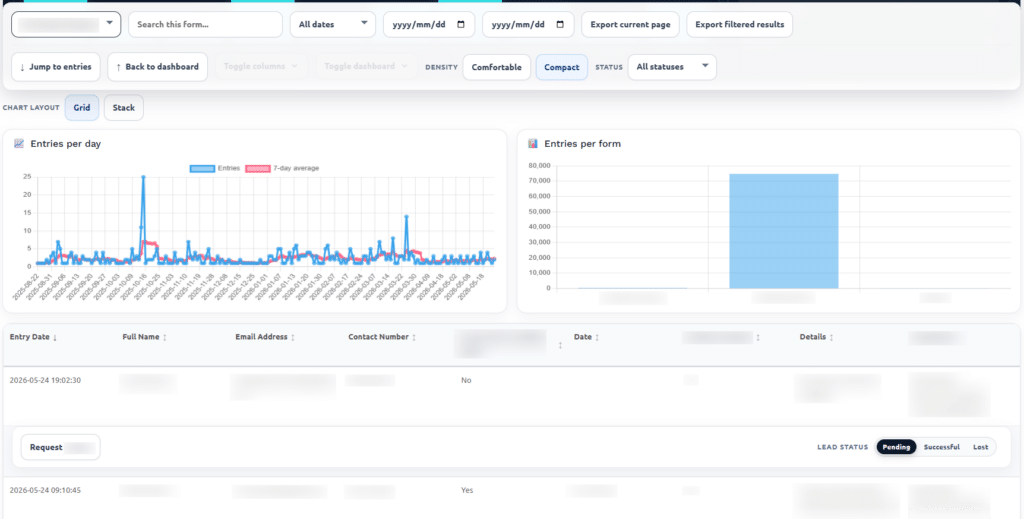Sort by Details column
1024x519 pixels.
point(816,337)
